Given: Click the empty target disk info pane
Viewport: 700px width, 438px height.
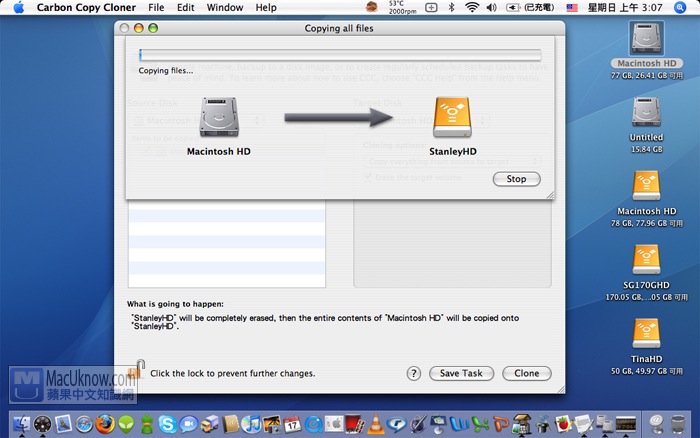Looking at the screenshot, I should [452, 243].
